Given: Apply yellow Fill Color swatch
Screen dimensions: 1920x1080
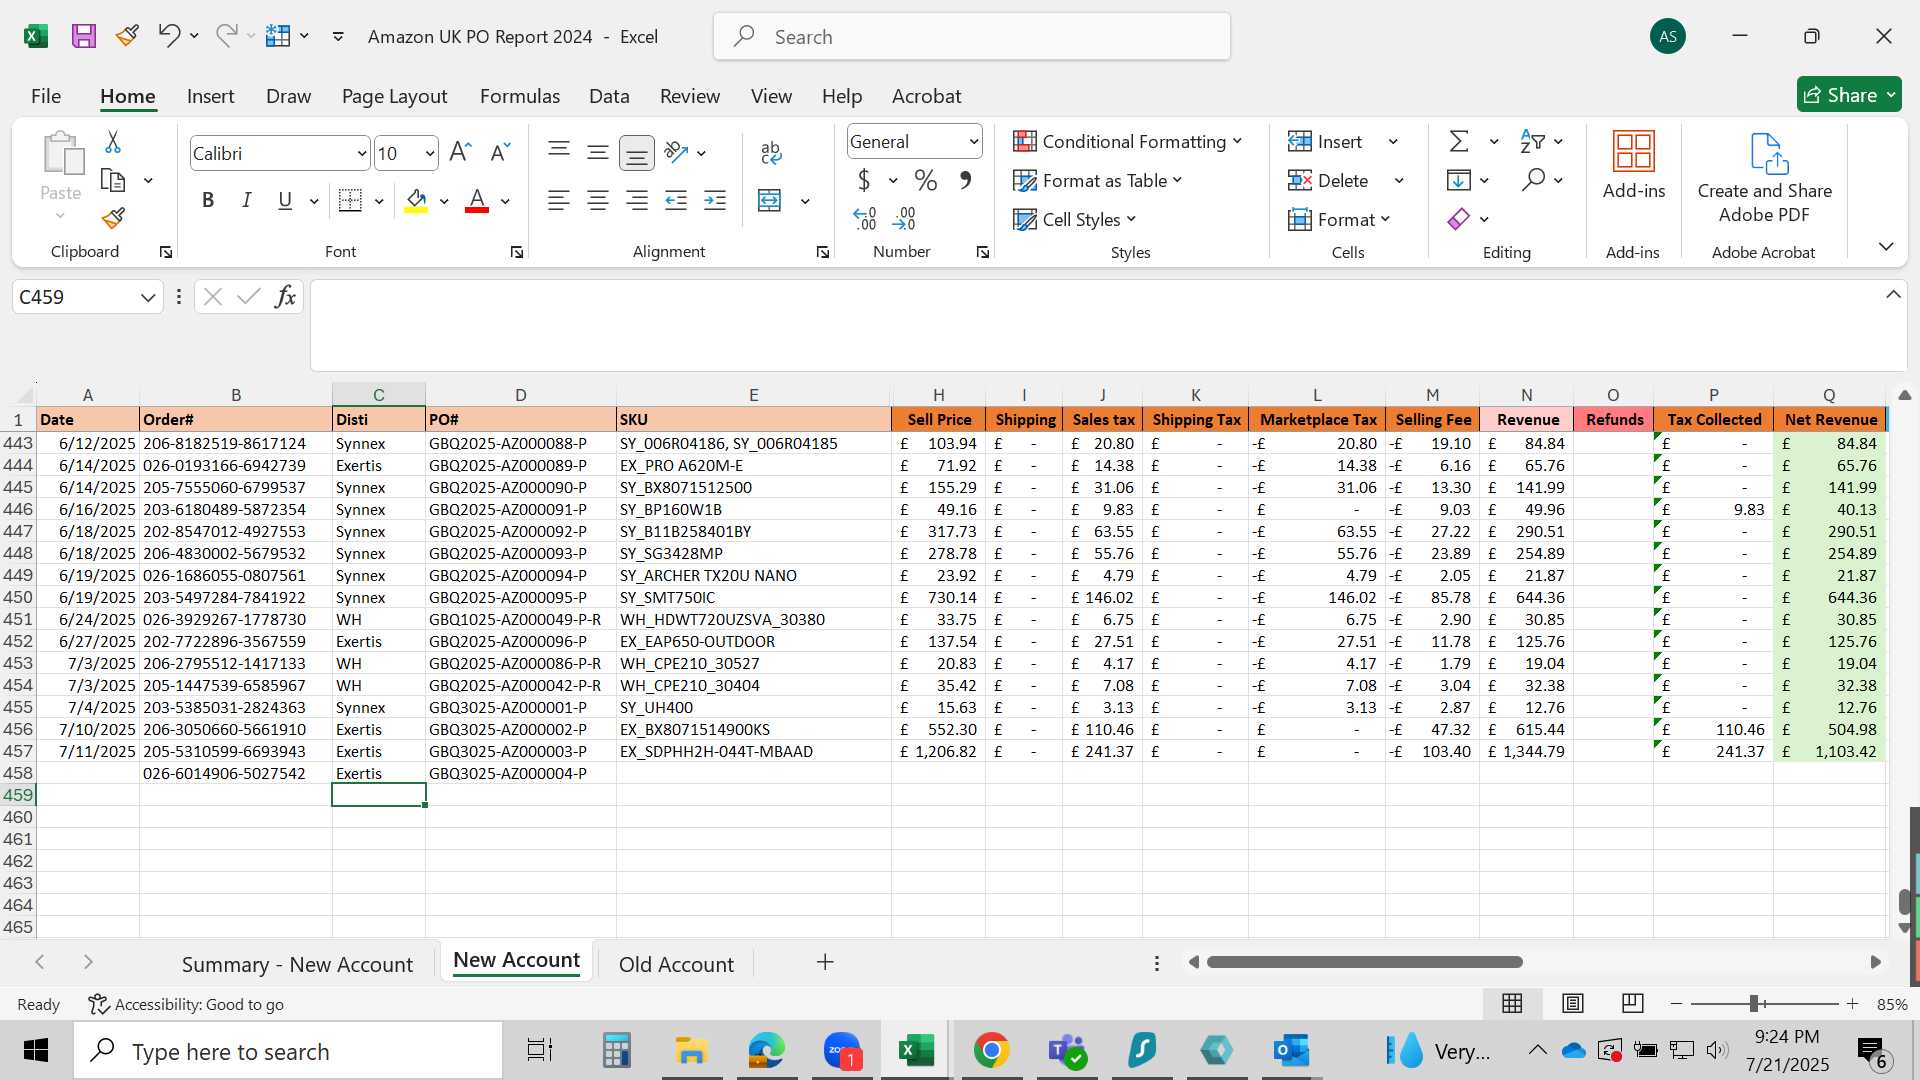Looking at the screenshot, I should [x=416, y=201].
